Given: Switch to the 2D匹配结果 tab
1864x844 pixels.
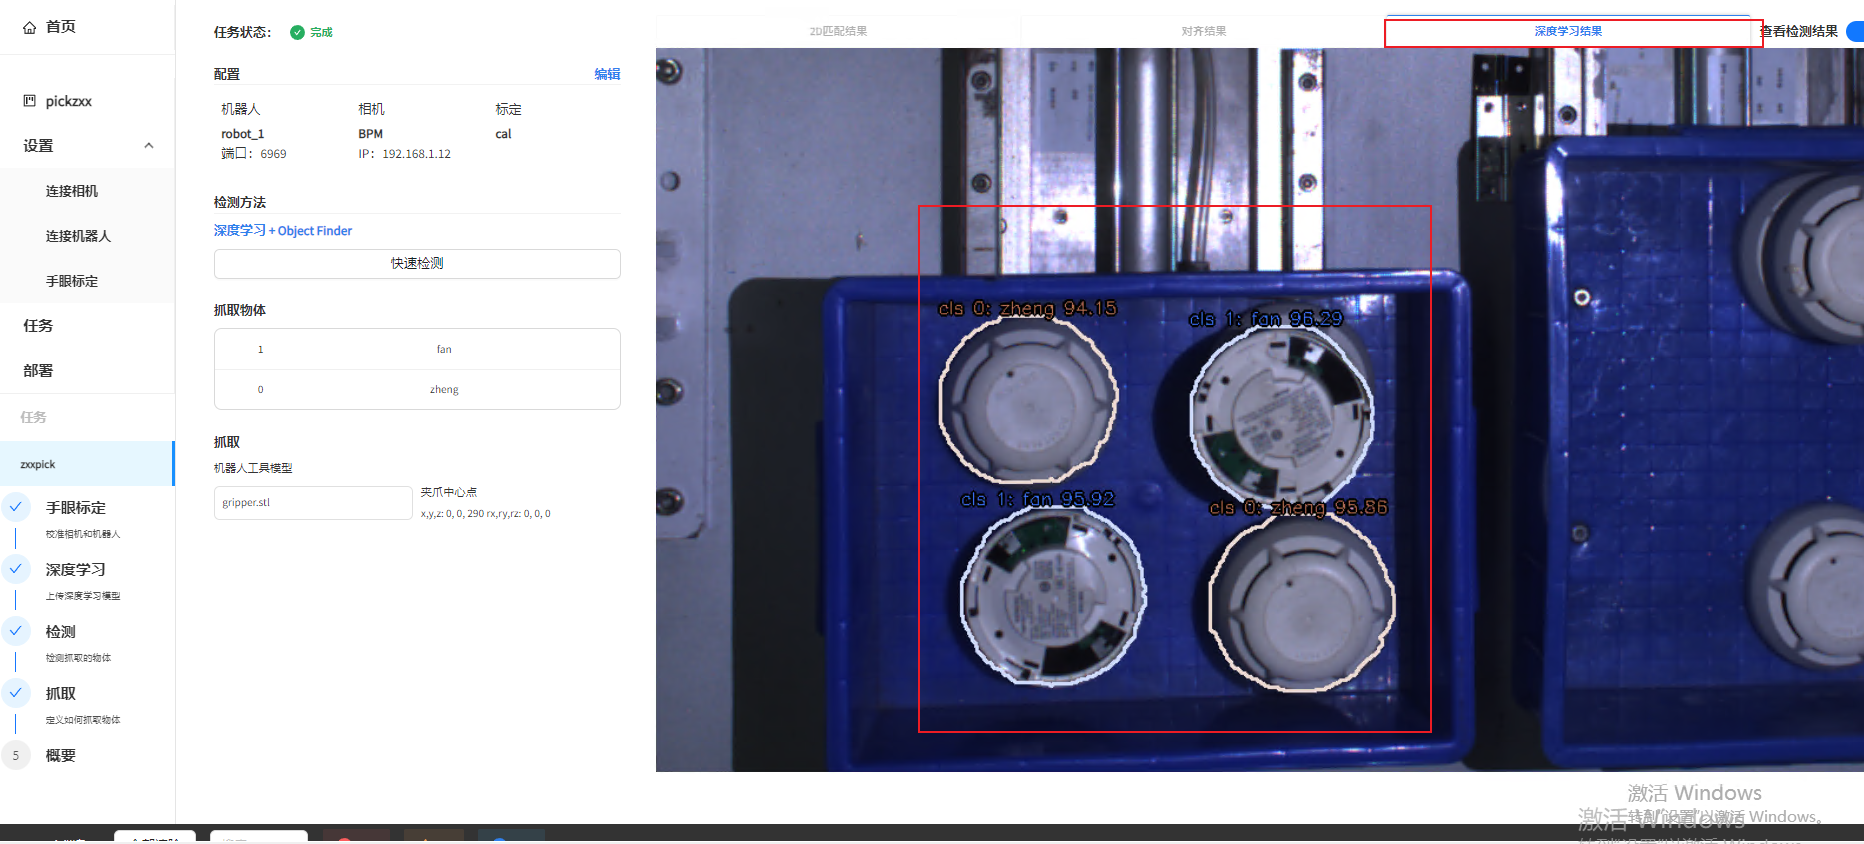Looking at the screenshot, I should 838,31.
